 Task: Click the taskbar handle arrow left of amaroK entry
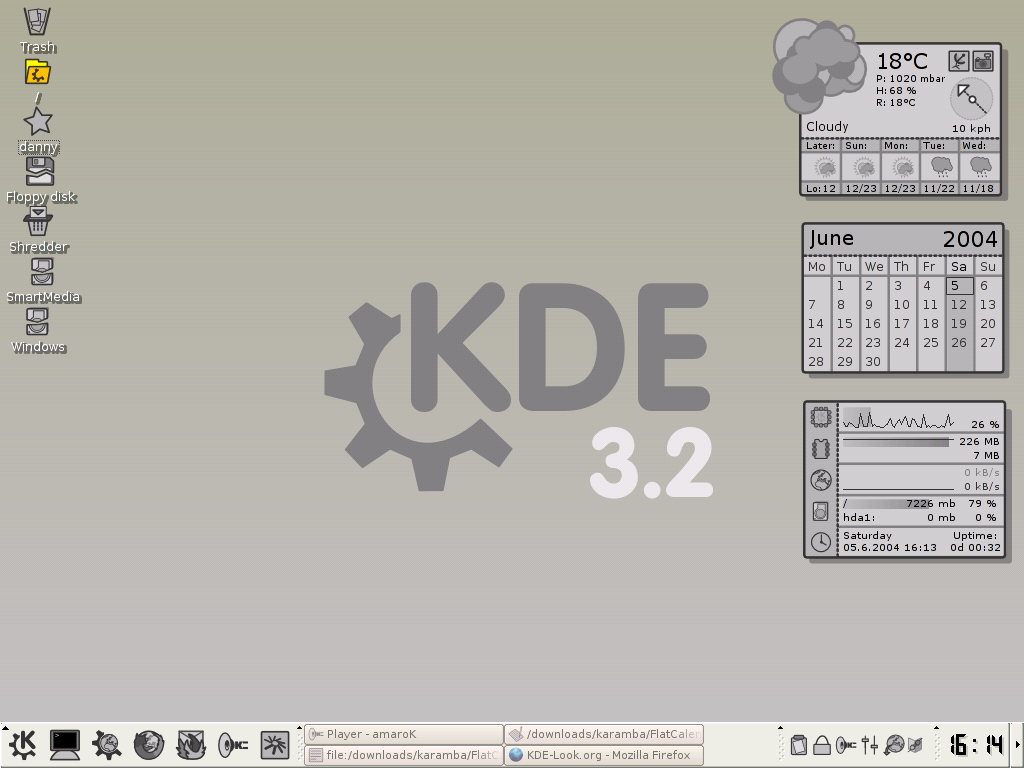point(300,728)
